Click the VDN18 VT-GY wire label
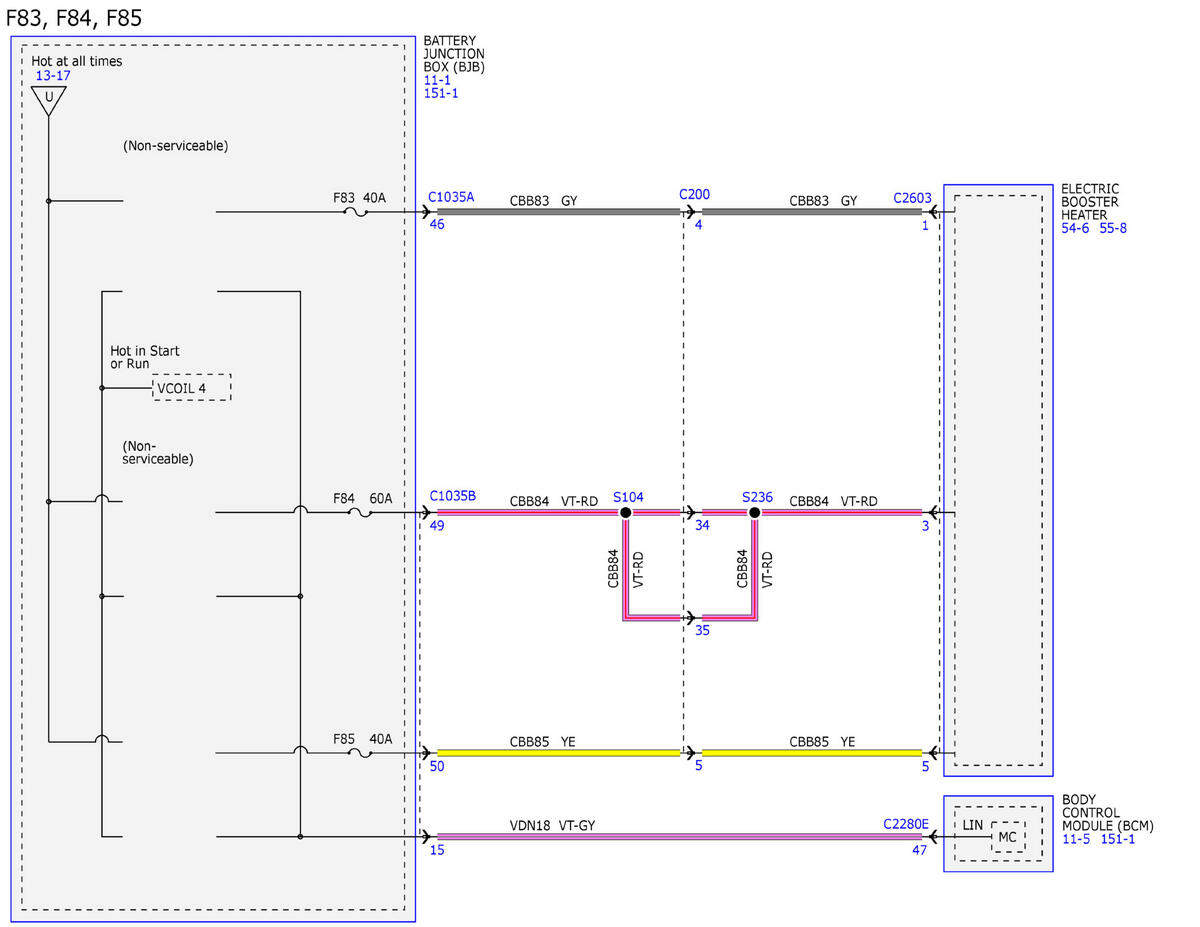 pyautogui.click(x=553, y=825)
